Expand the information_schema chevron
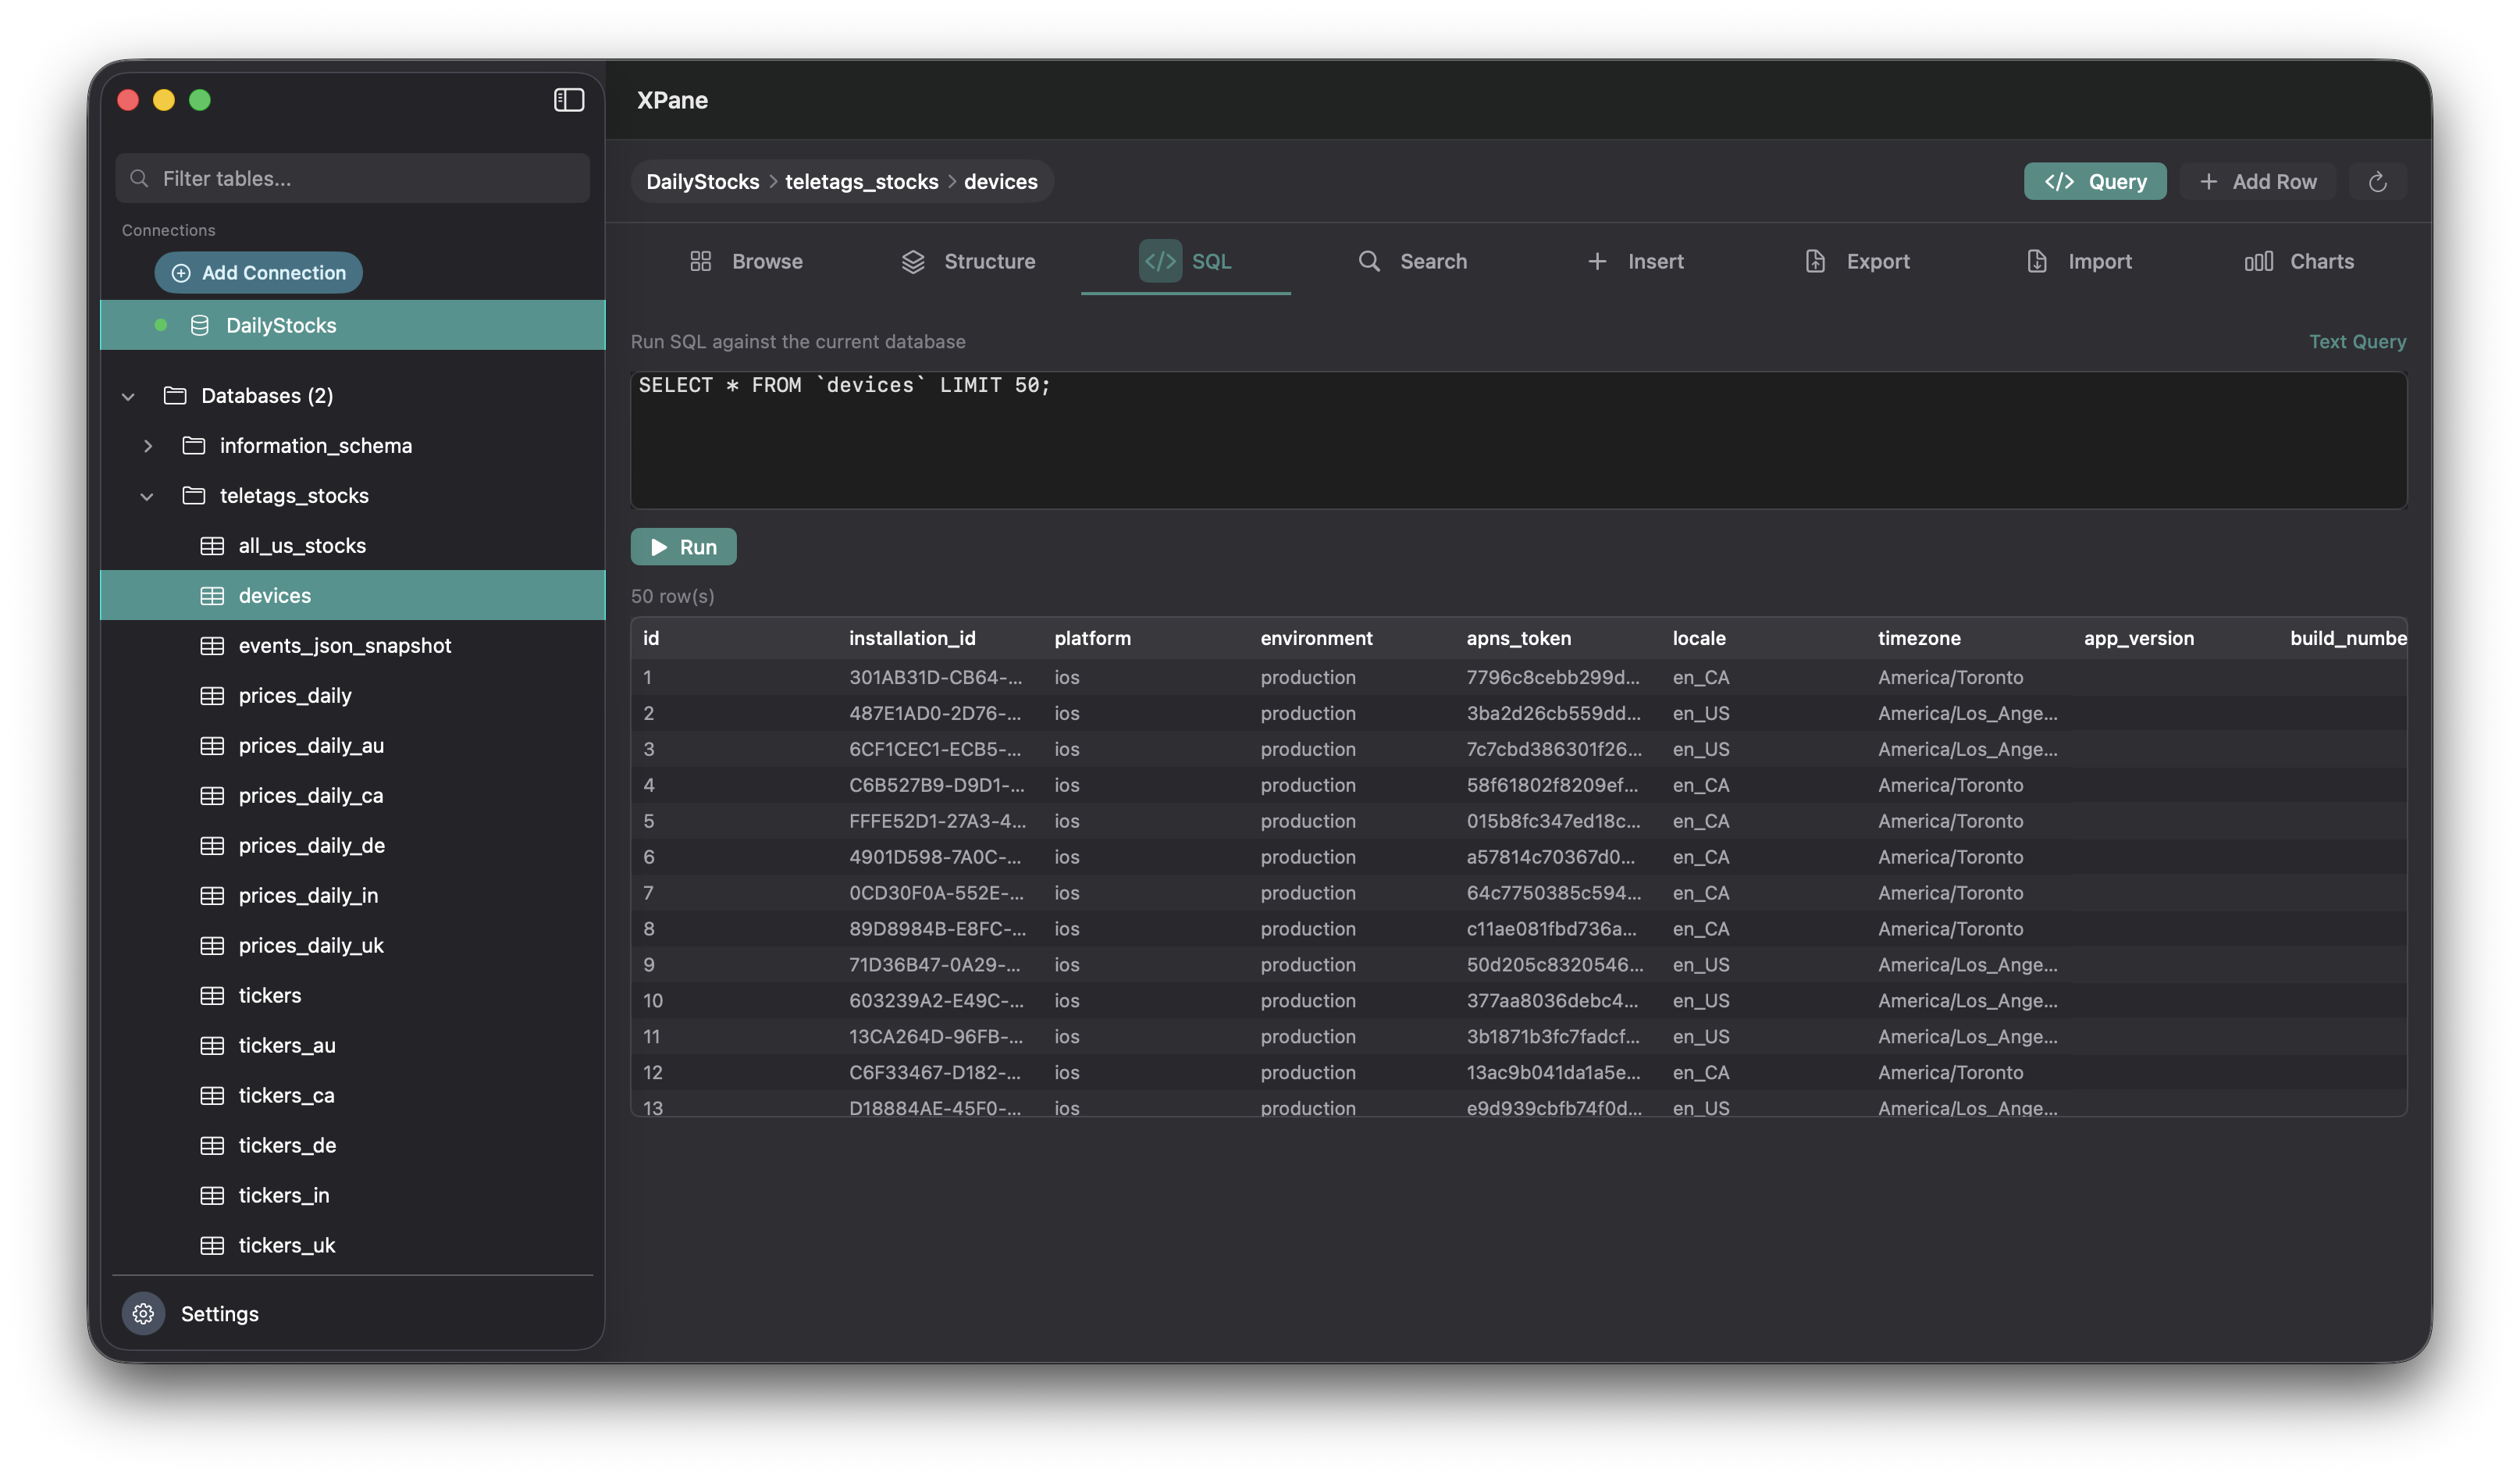This screenshot has height=1479, width=2520. [x=148, y=446]
